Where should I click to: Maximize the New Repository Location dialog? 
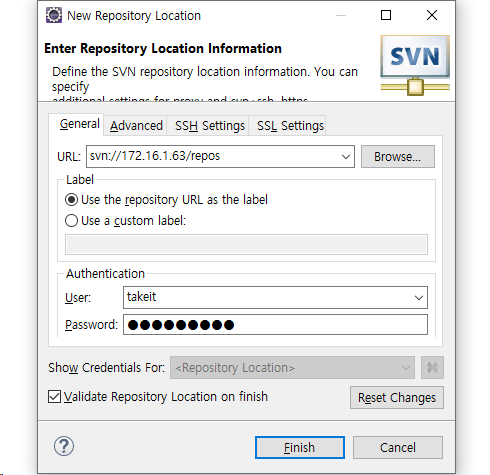tap(386, 15)
